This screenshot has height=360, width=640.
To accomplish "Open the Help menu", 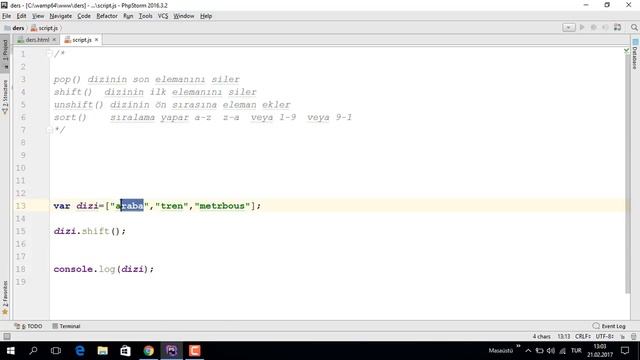I will tap(206, 16).
